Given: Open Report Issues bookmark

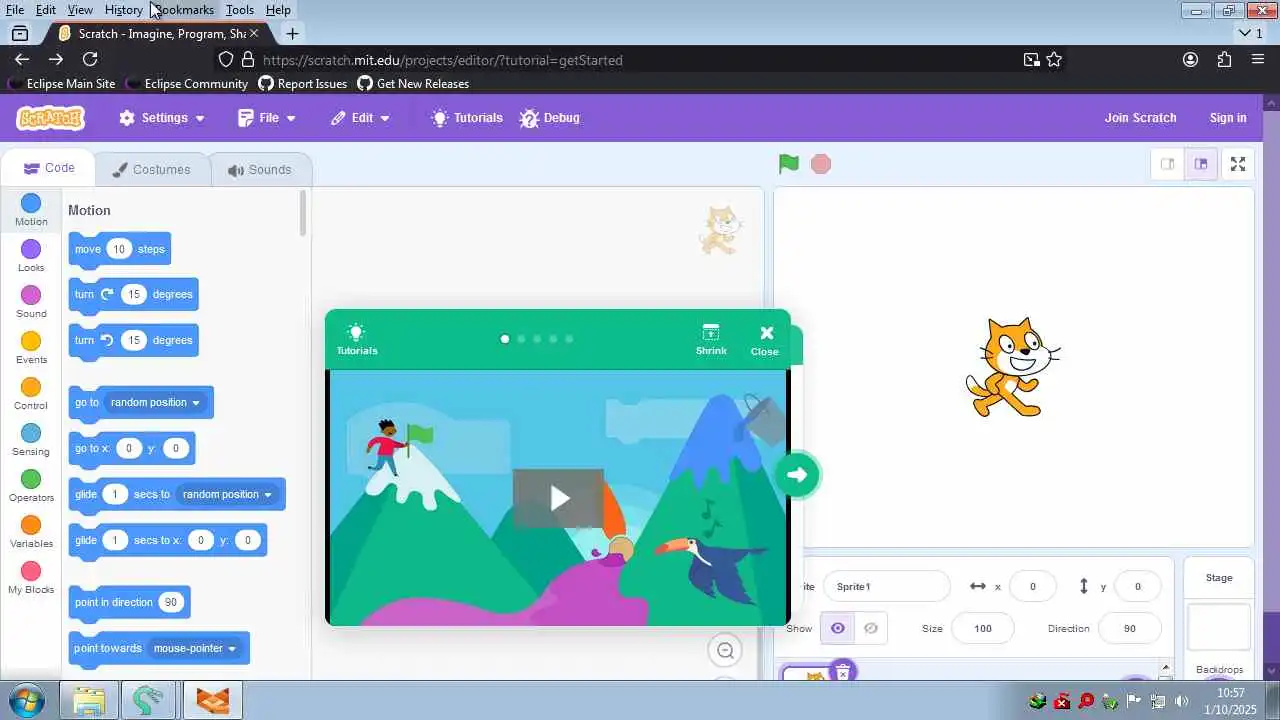Looking at the screenshot, I should [x=303, y=84].
